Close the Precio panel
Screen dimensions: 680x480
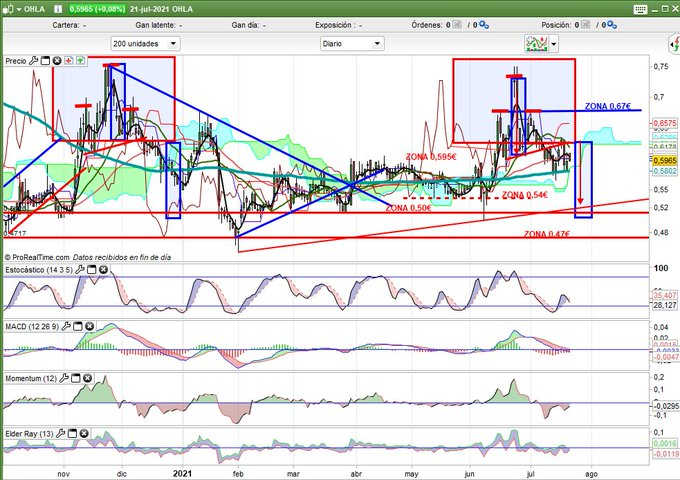coord(57,61)
